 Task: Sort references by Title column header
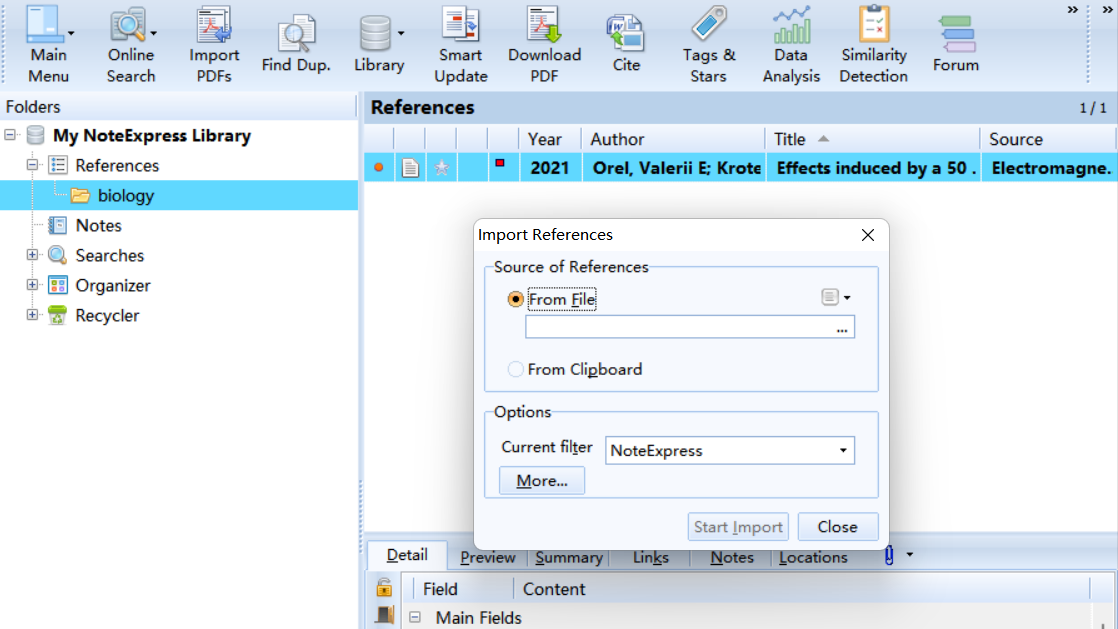pos(873,139)
